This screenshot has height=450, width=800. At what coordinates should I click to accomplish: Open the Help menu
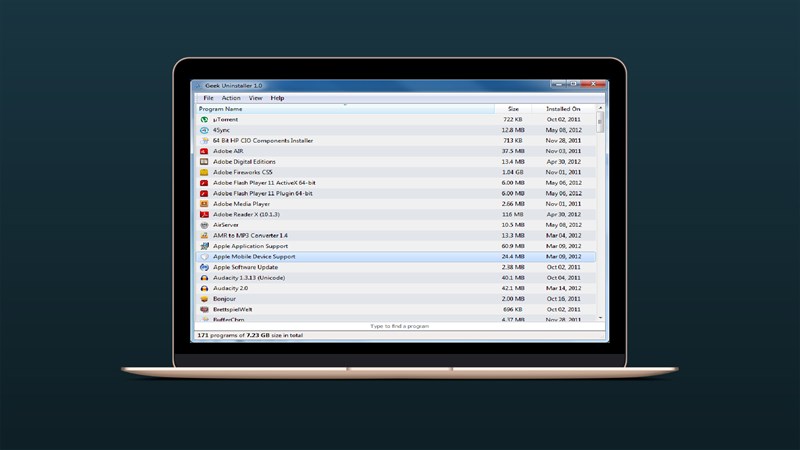click(x=277, y=98)
